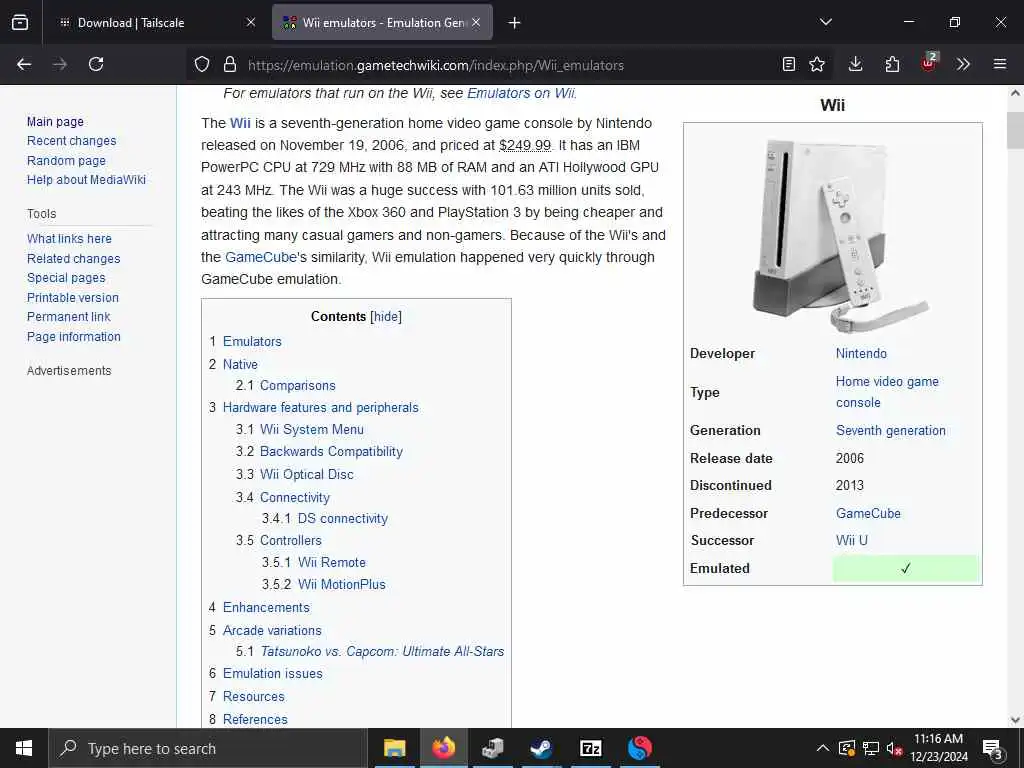Screen dimensions: 1024x768
Task: Launch Steam from taskbar
Action: (541, 748)
